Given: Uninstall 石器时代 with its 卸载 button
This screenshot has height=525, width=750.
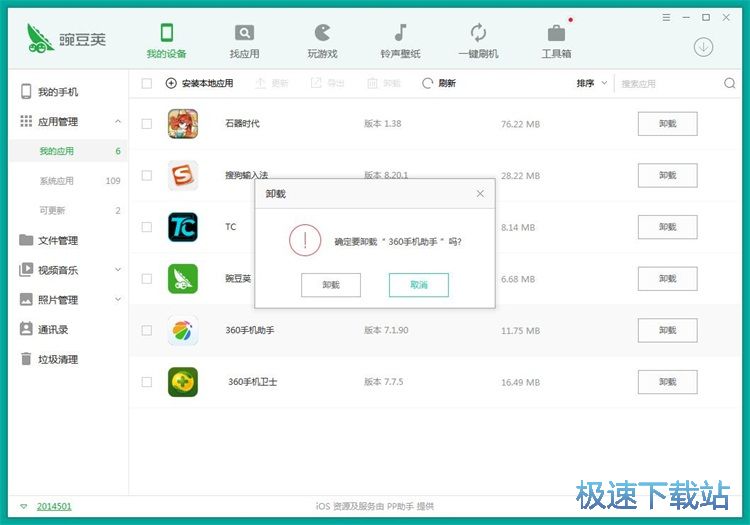Looking at the screenshot, I should (x=667, y=124).
